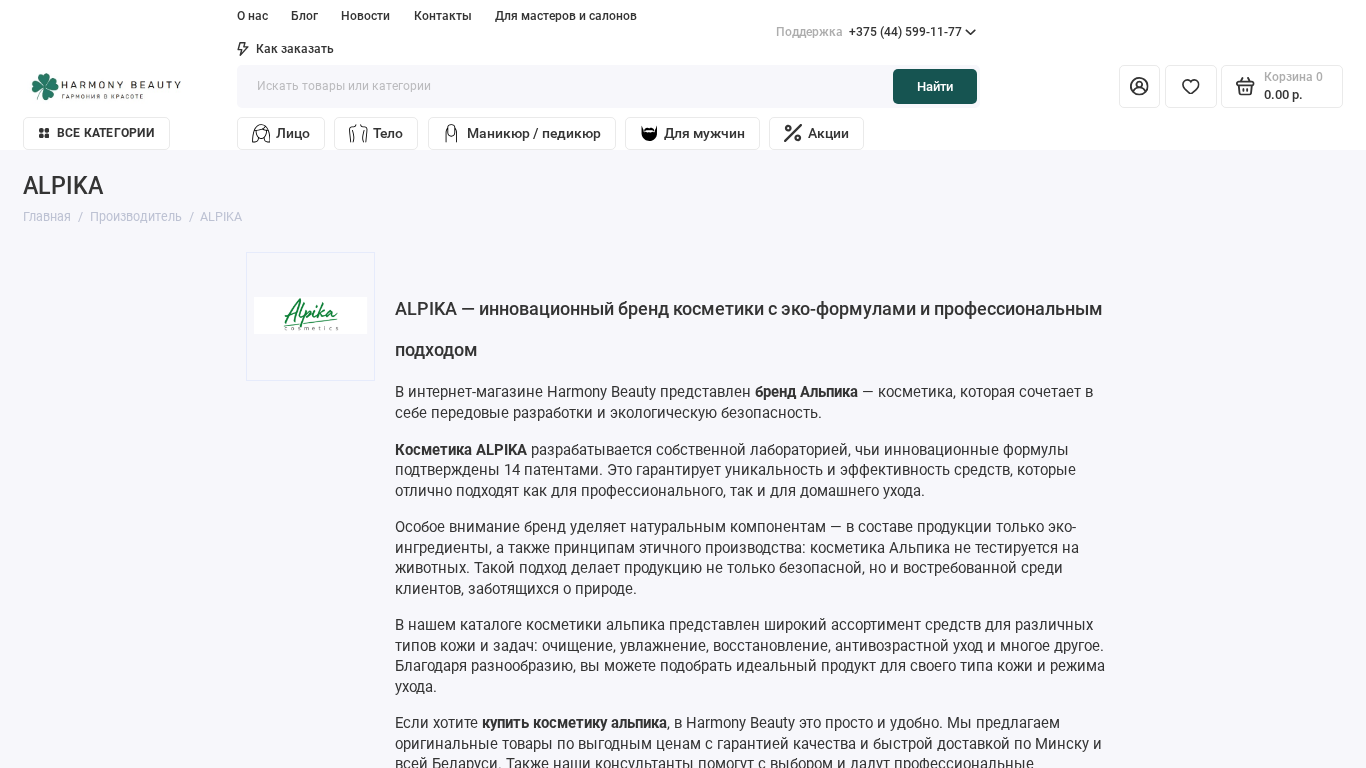
Task: Open the wishlist heart icon
Action: (x=1191, y=86)
